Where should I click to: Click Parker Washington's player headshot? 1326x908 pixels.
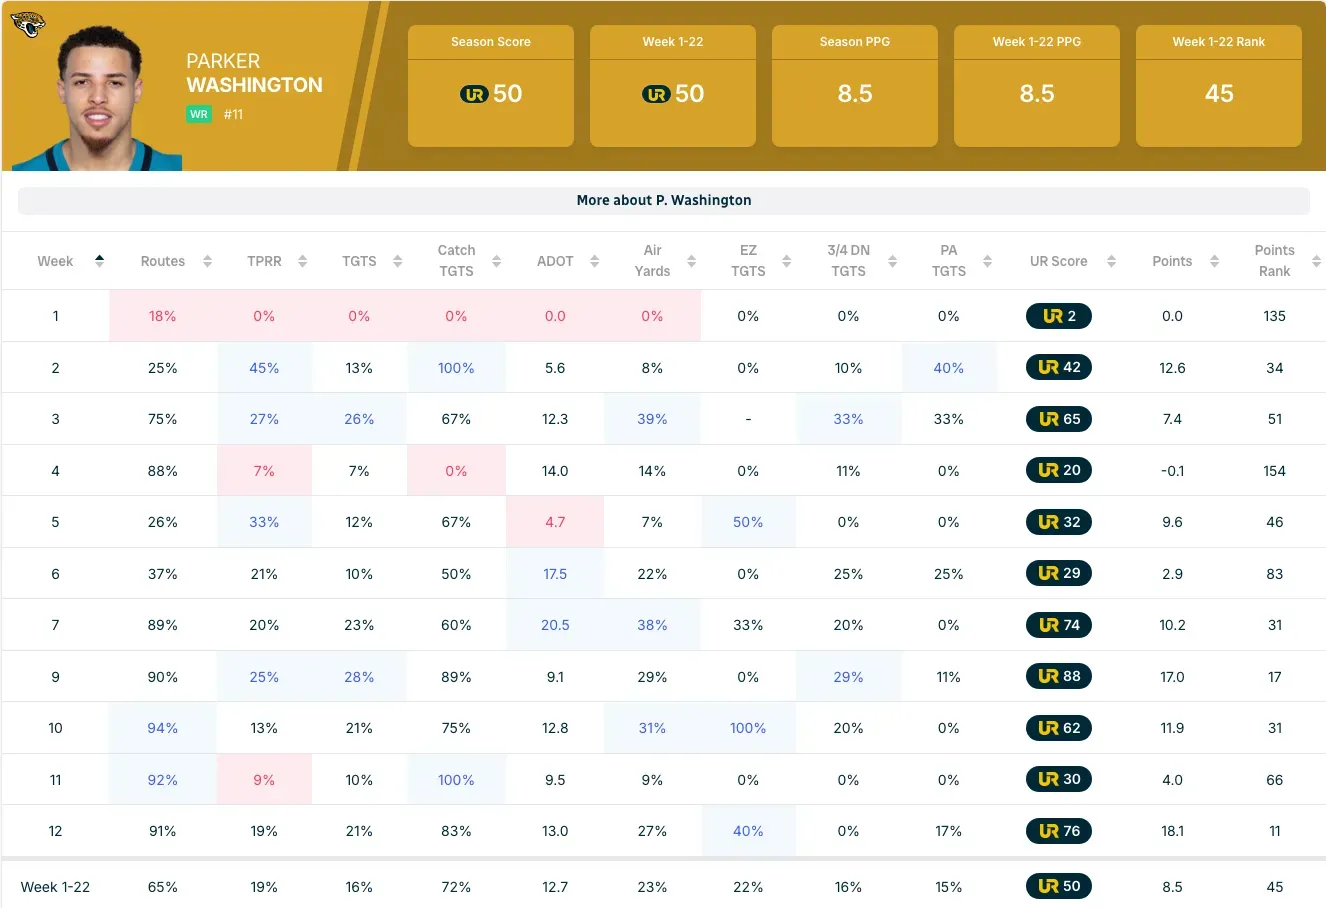pyautogui.click(x=98, y=98)
